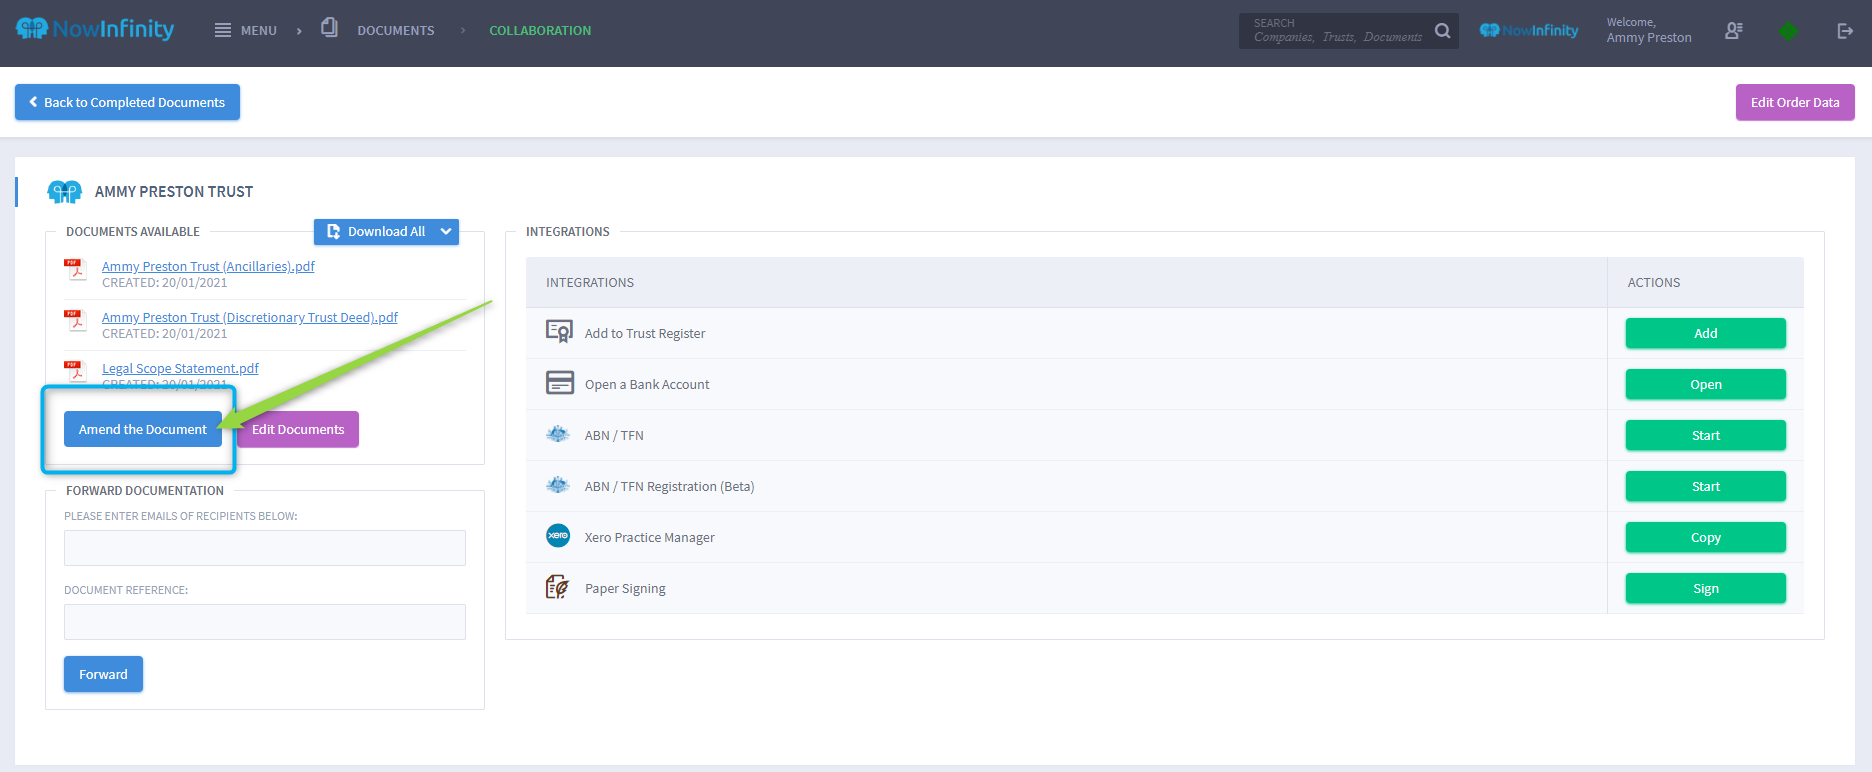The image size is (1872, 772).
Task: Open Legal Scope Statement.pdf link
Action: (x=180, y=368)
